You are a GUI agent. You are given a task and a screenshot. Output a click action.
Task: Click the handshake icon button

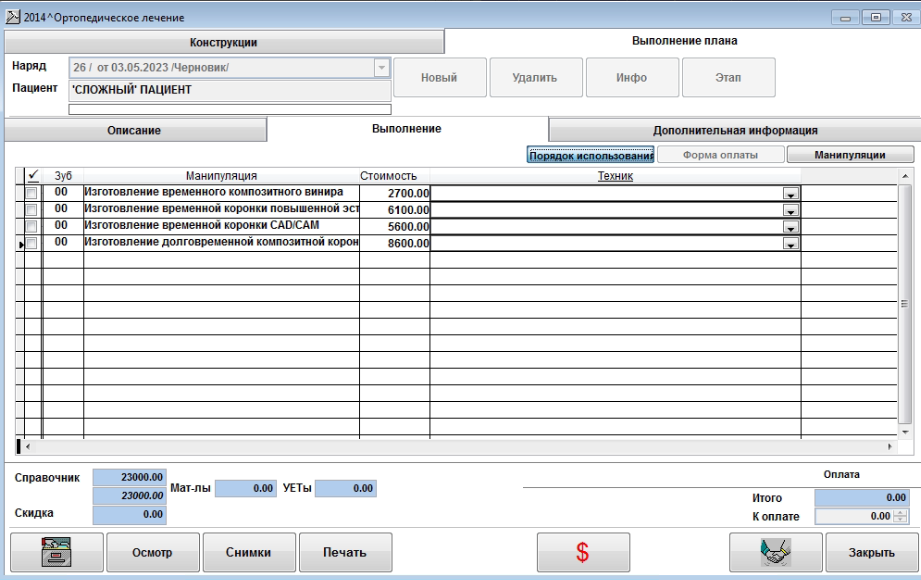[x=774, y=552]
